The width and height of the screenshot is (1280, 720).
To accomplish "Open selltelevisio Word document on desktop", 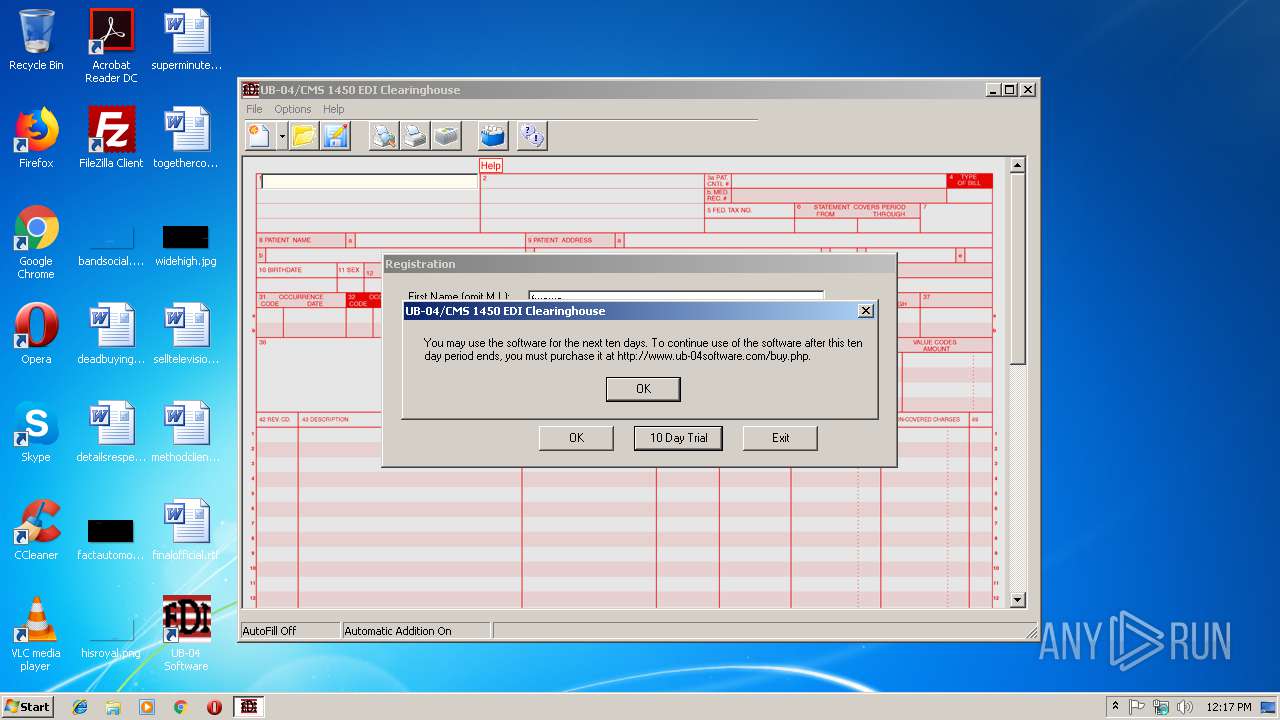I will [x=186, y=334].
